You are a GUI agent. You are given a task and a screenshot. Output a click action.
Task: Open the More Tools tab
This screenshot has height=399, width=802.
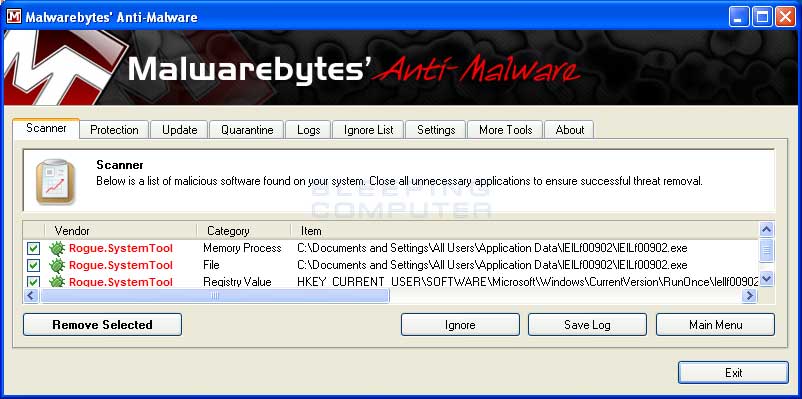505,130
